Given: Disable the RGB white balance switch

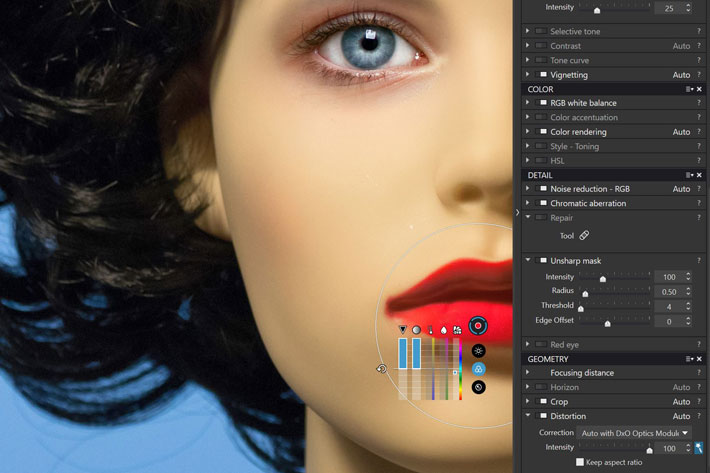Looking at the screenshot, I should [541, 103].
